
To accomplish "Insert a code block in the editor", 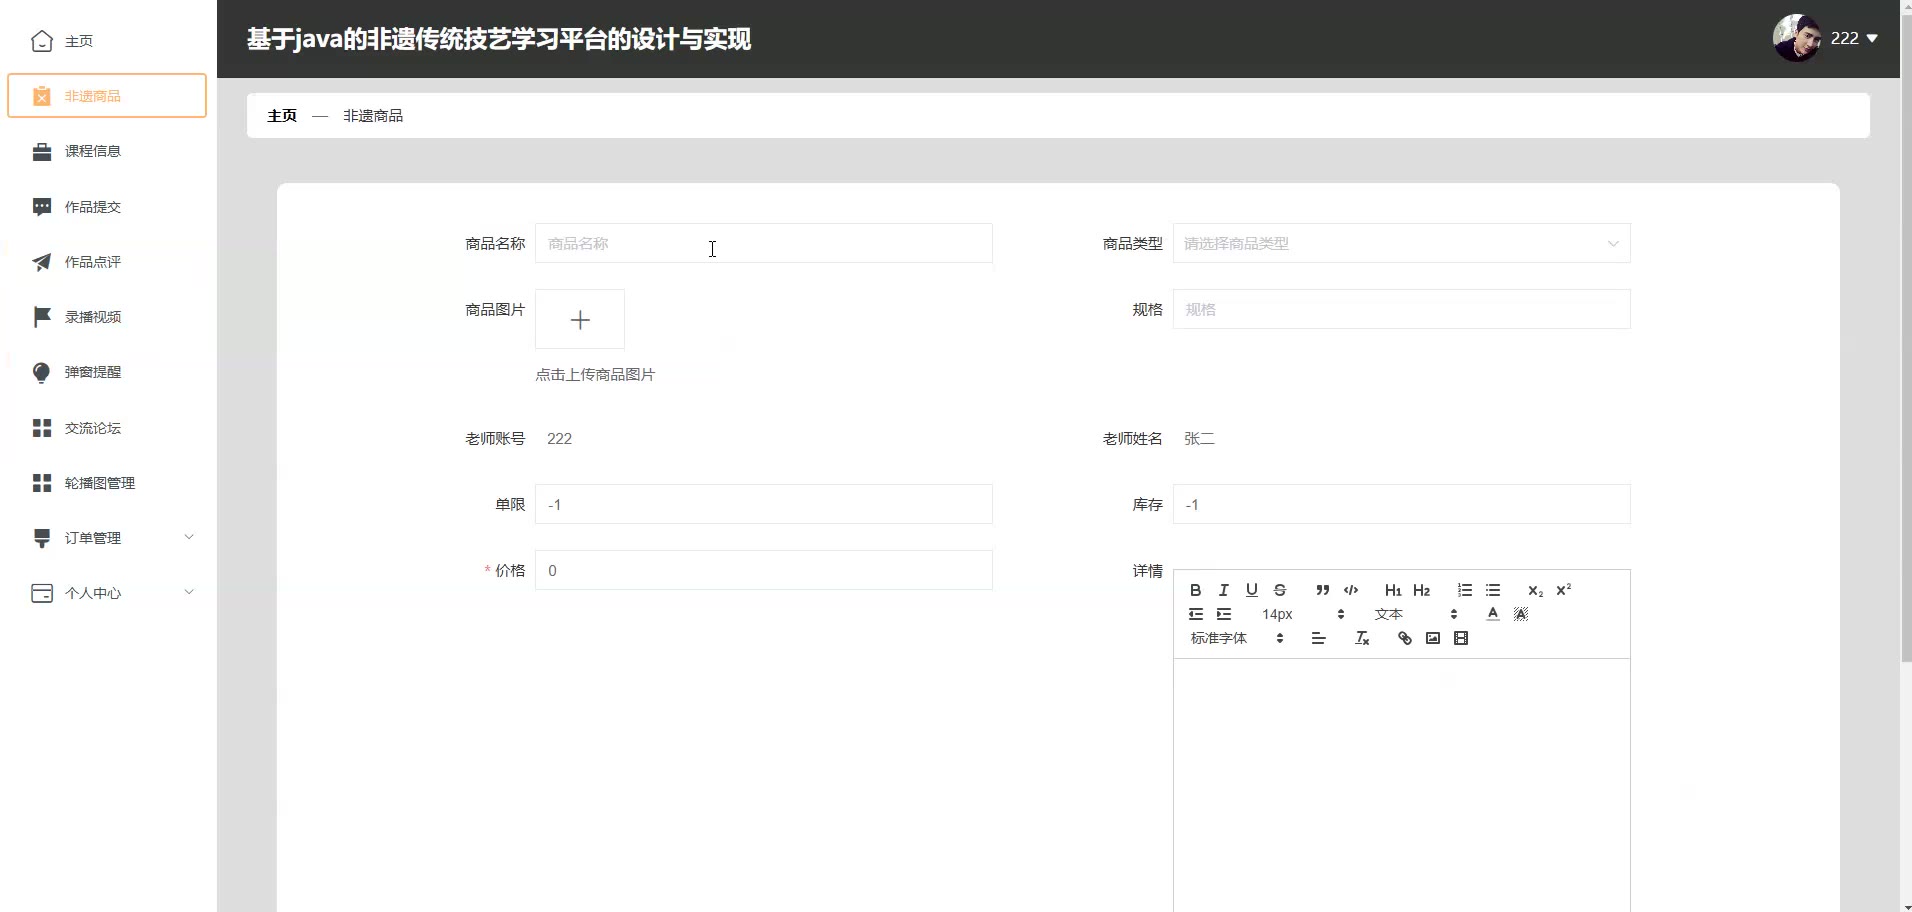I will 1351,590.
